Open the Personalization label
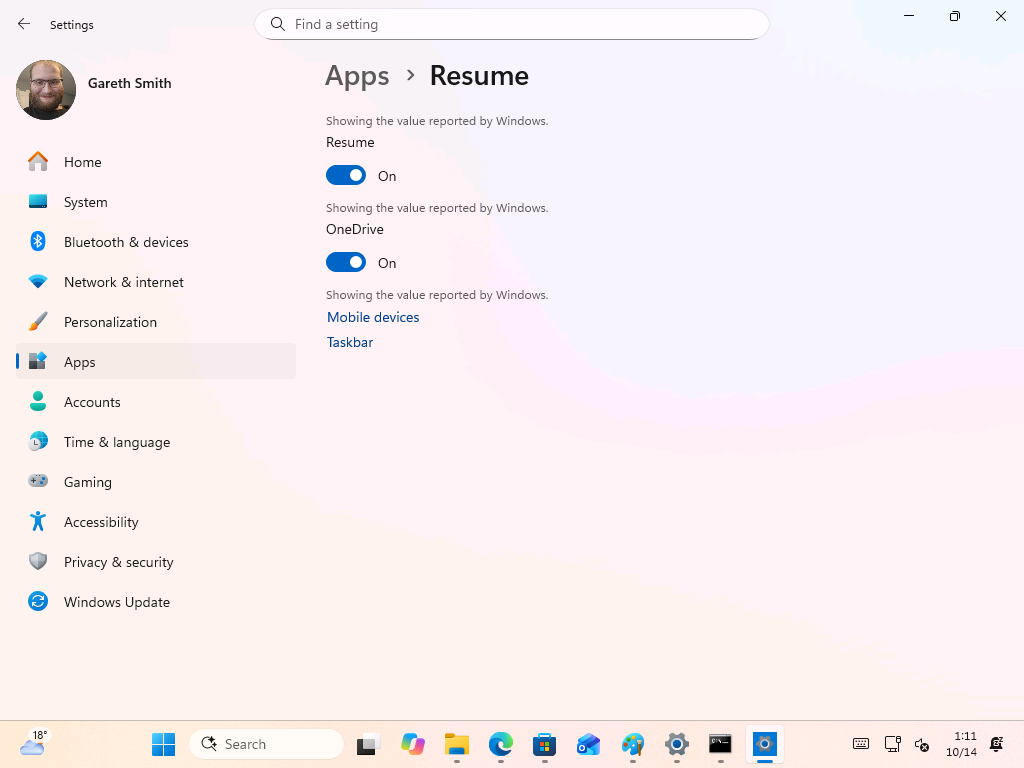Viewport: 1024px width, 768px height. (x=110, y=321)
